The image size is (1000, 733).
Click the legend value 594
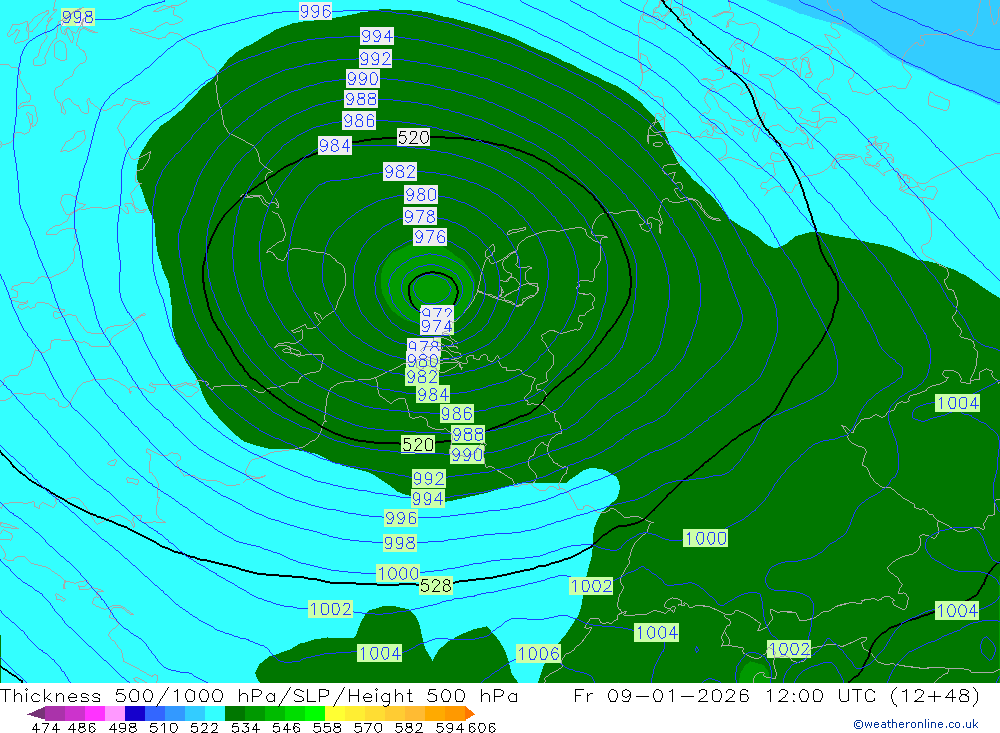pos(450,728)
